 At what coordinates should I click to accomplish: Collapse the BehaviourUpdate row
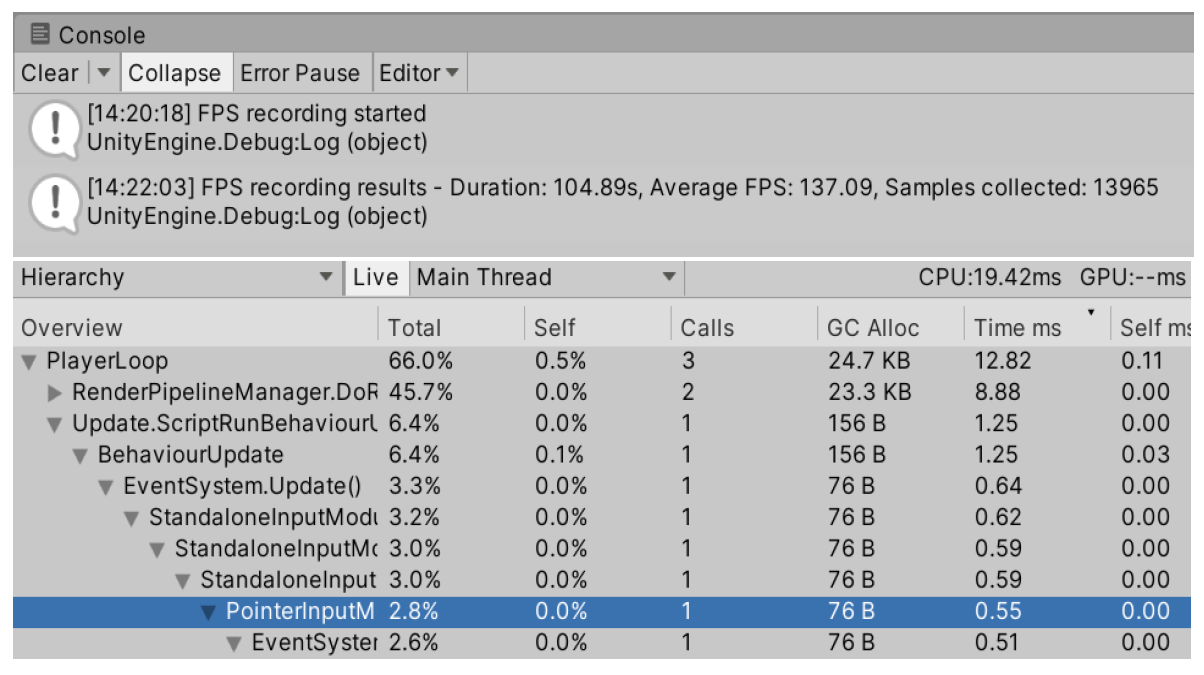click(80, 455)
